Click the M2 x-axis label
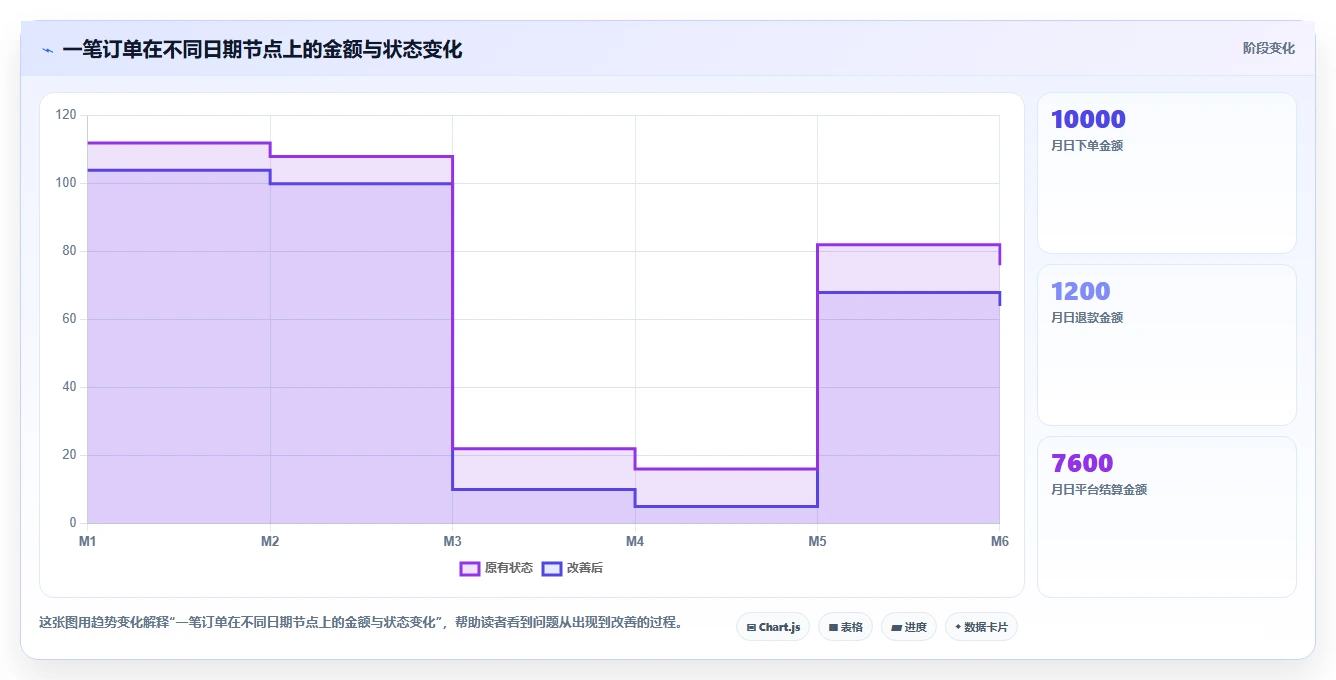 point(270,541)
